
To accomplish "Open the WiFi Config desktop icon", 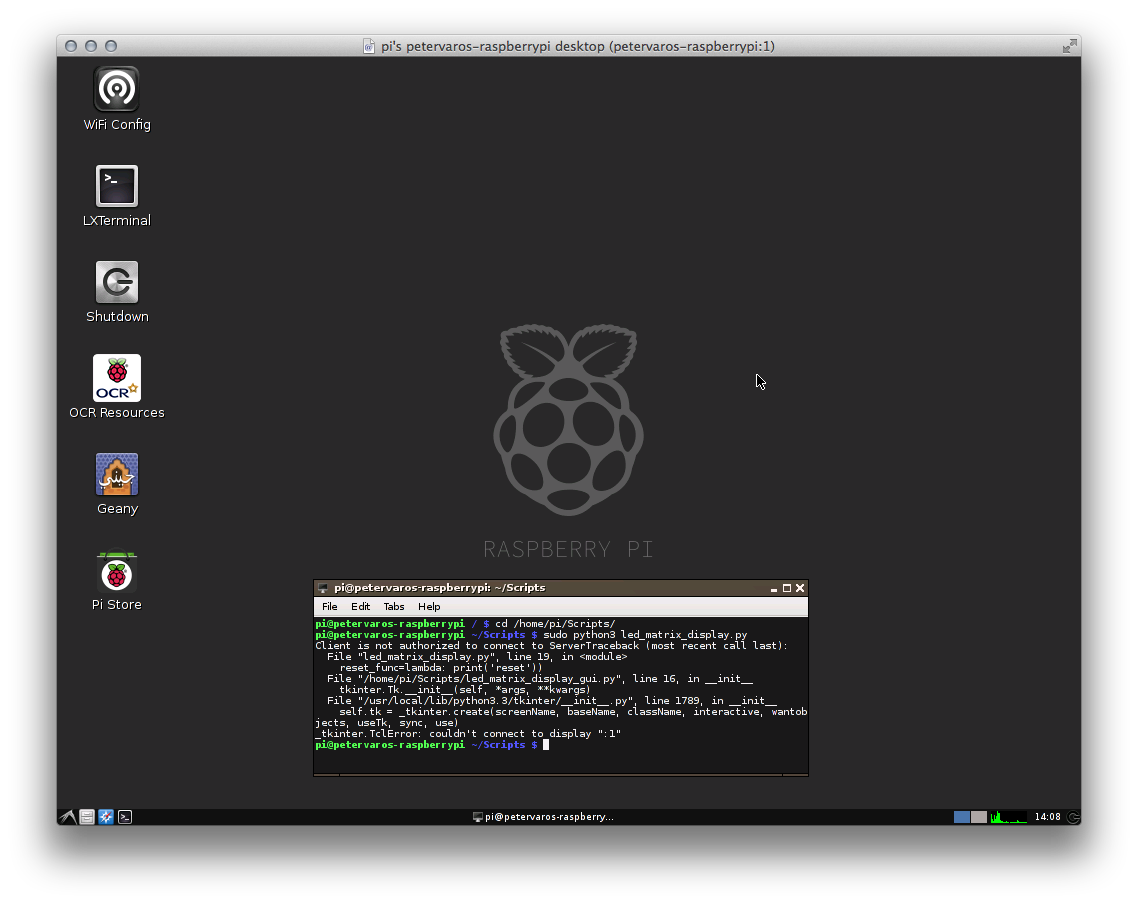I will 117,99.
